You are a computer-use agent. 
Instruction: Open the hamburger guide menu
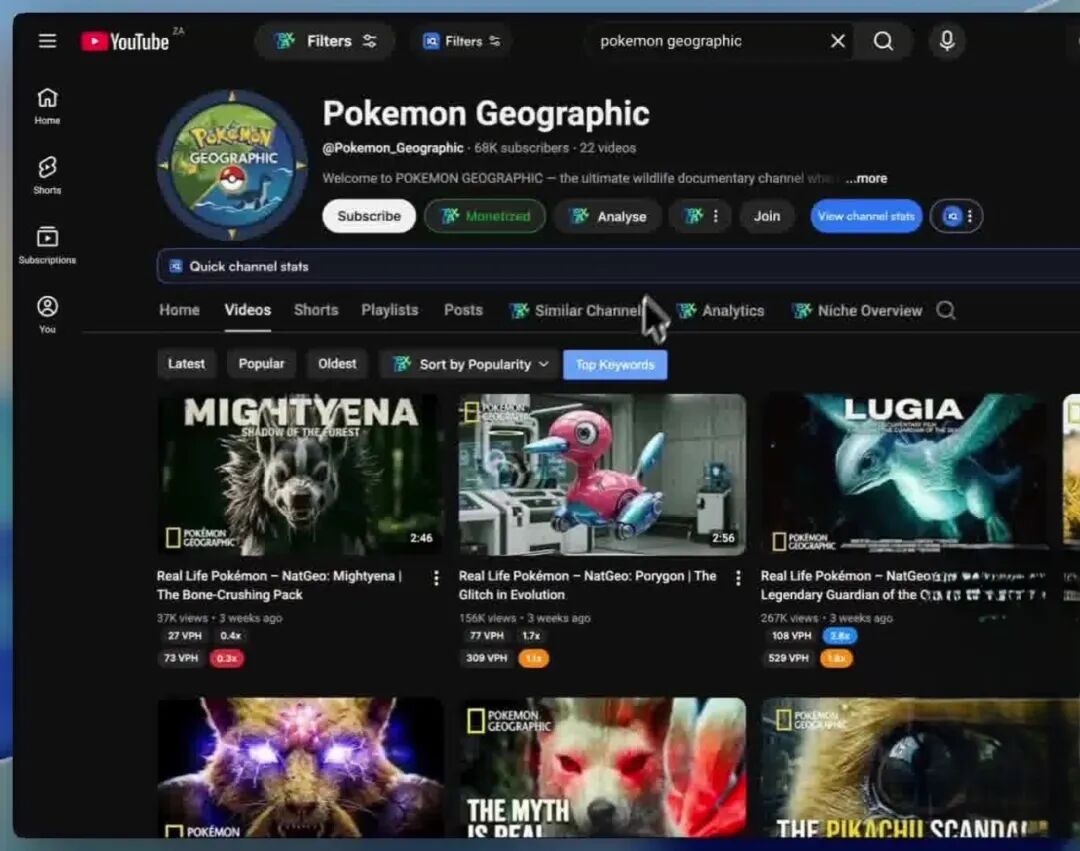[47, 41]
